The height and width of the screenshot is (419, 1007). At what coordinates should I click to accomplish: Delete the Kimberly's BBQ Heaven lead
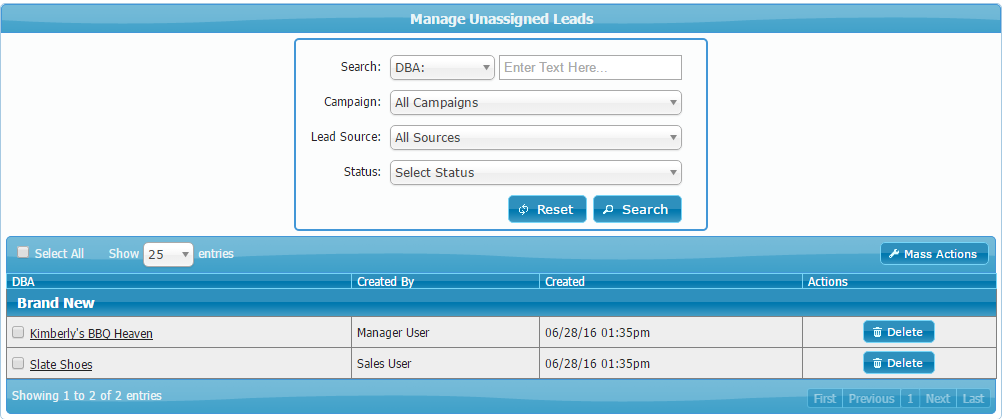898,332
